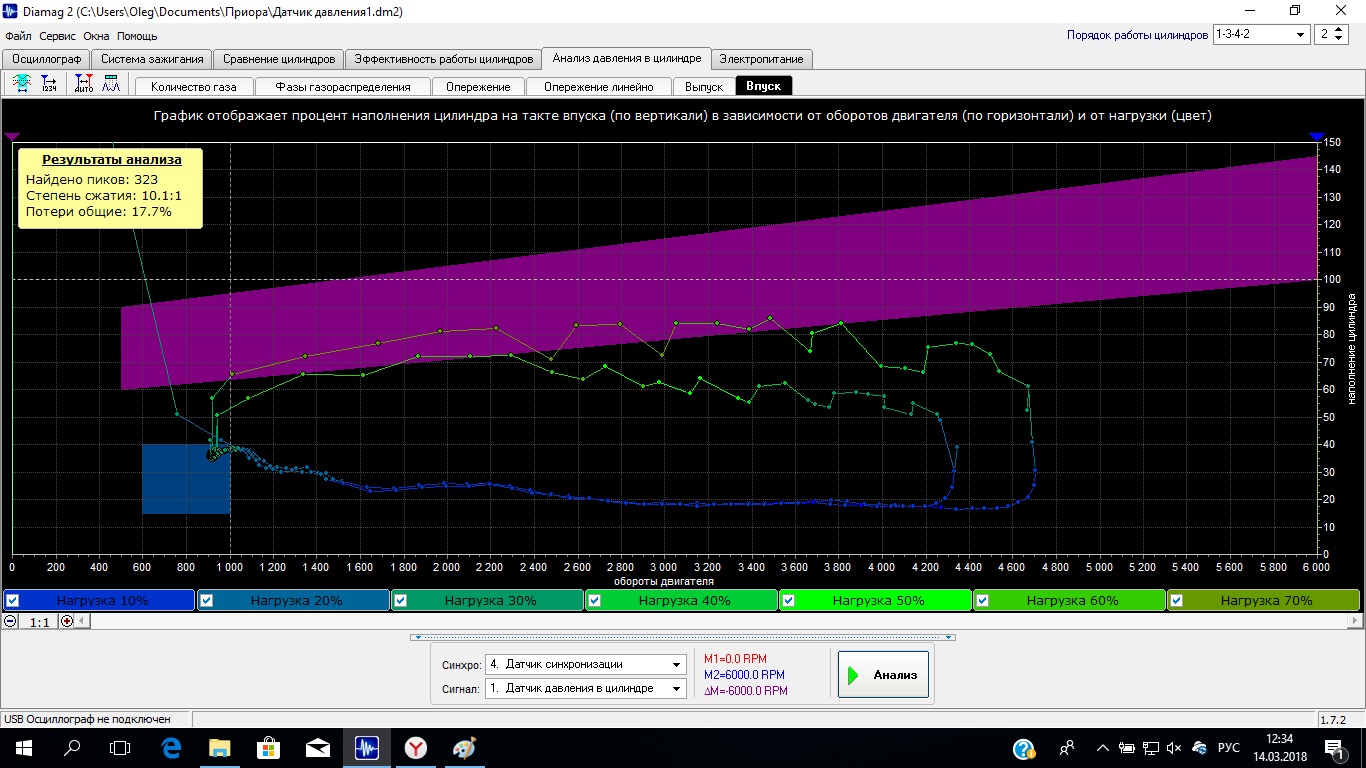The height and width of the screenshot is (768, 1366).
Task: Toggle the Нагрузка 50% checkbox
Action: (x=788, y=600)
